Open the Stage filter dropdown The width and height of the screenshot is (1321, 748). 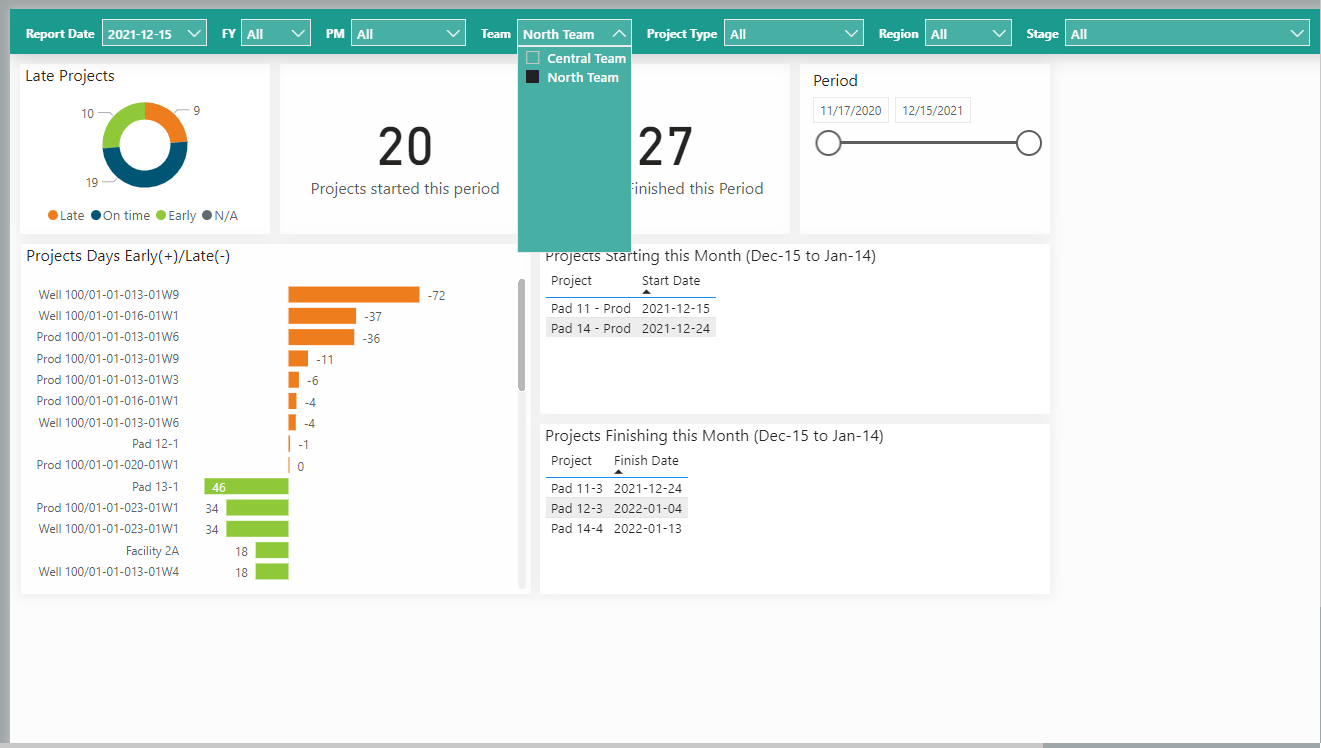1187,34
